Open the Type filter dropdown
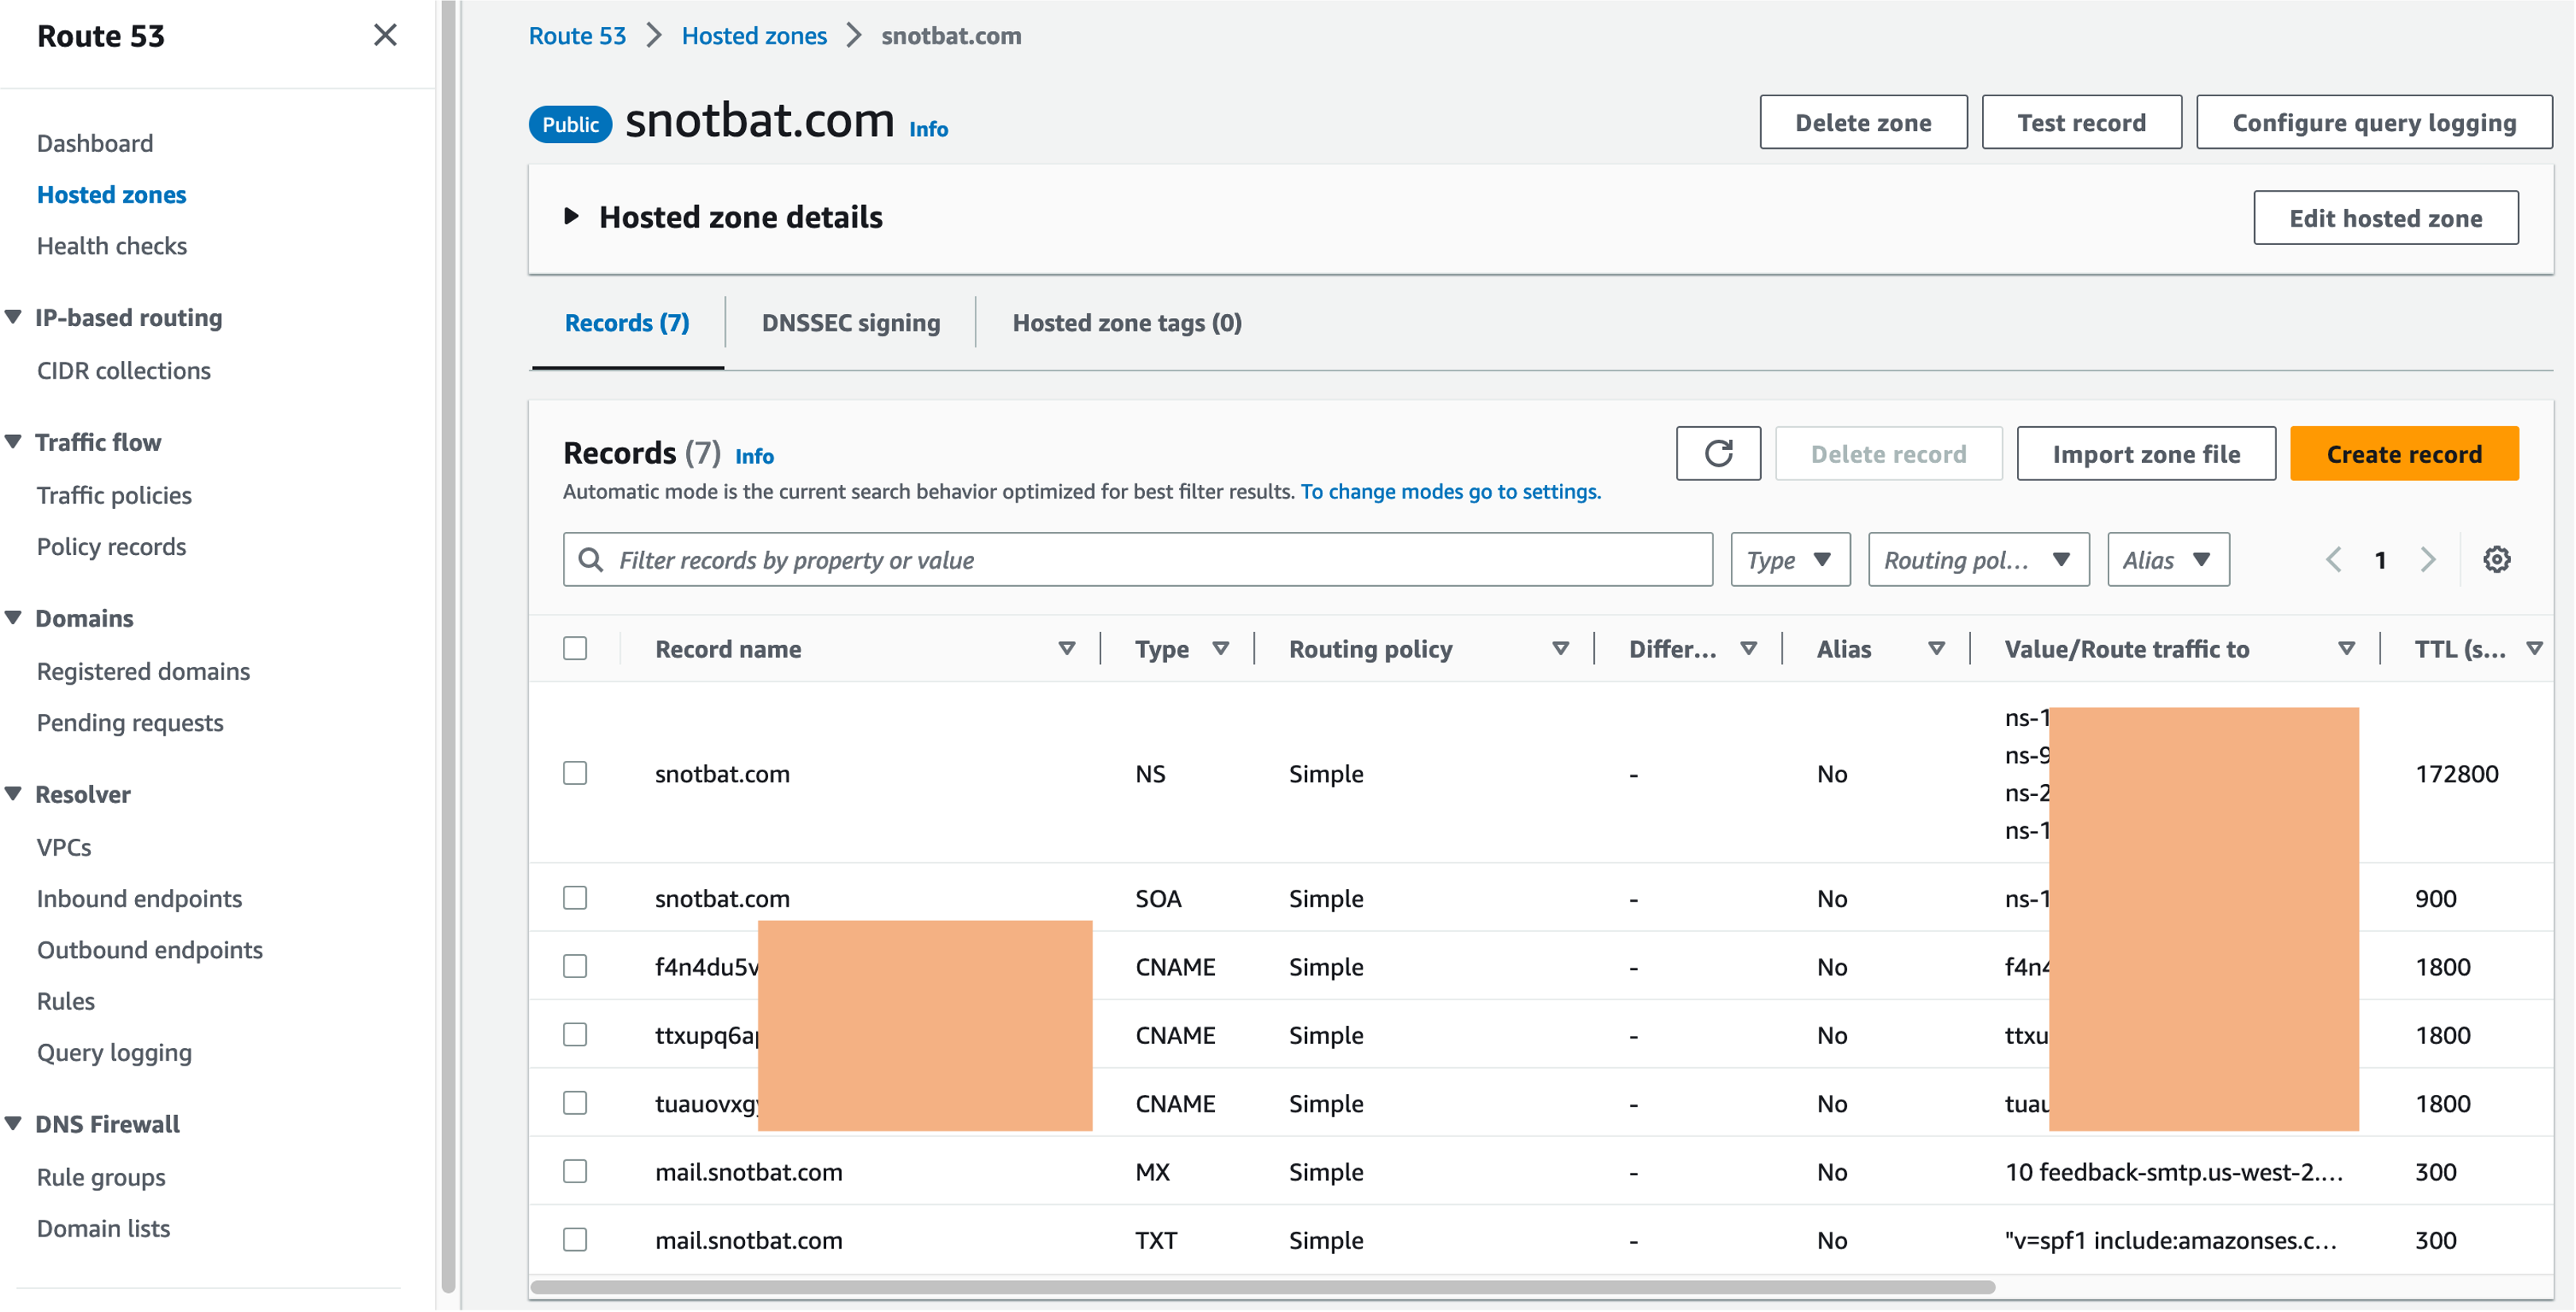This screenshot has width=2576, height=1312. click(1790, 560)
